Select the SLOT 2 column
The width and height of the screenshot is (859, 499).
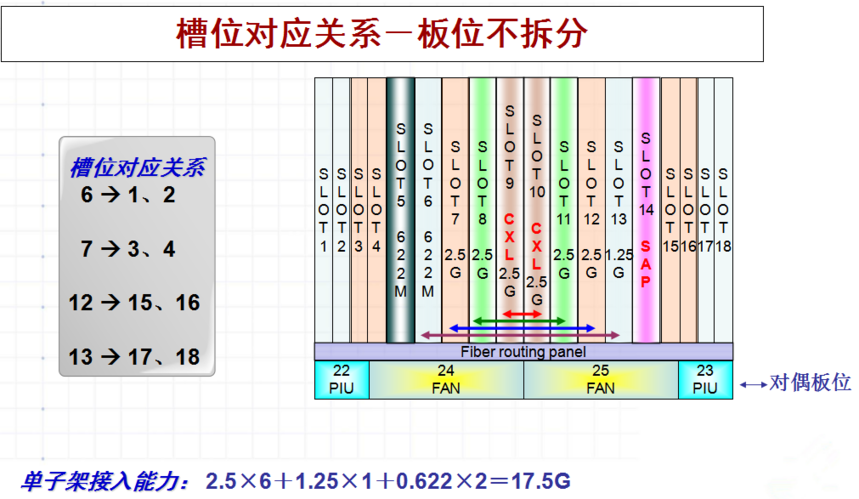341,210
